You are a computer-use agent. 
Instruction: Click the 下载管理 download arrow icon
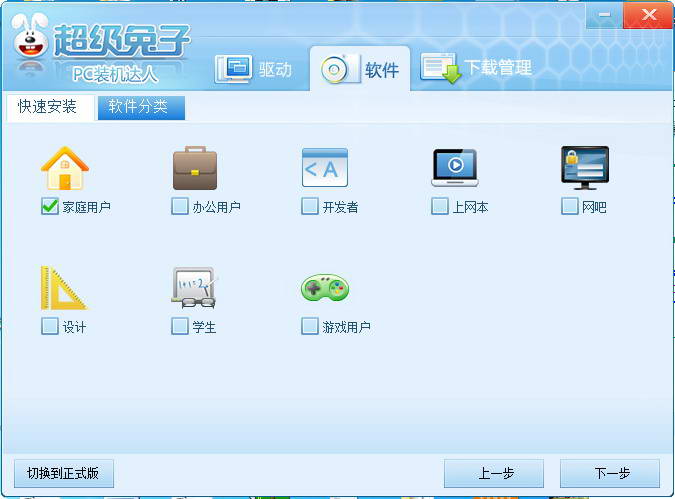(441, 68)
